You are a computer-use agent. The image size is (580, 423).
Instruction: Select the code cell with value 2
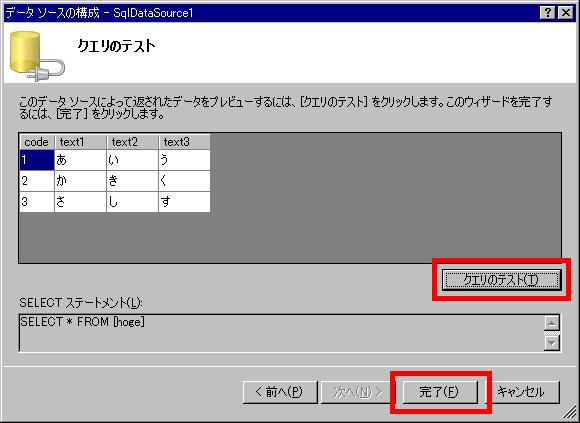point(37,181)
